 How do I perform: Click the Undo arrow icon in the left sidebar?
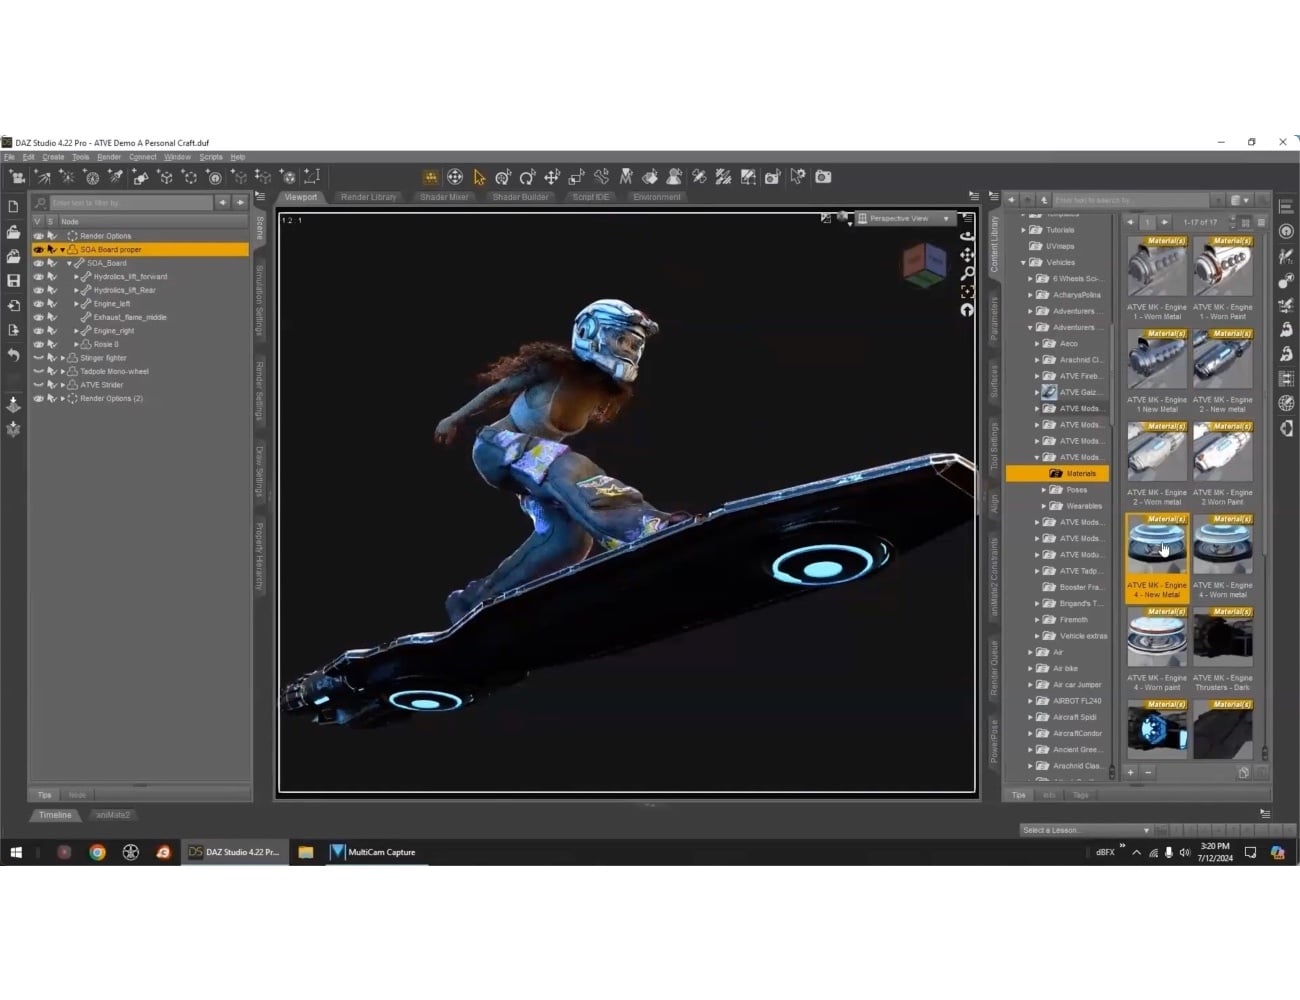point(15,356)
